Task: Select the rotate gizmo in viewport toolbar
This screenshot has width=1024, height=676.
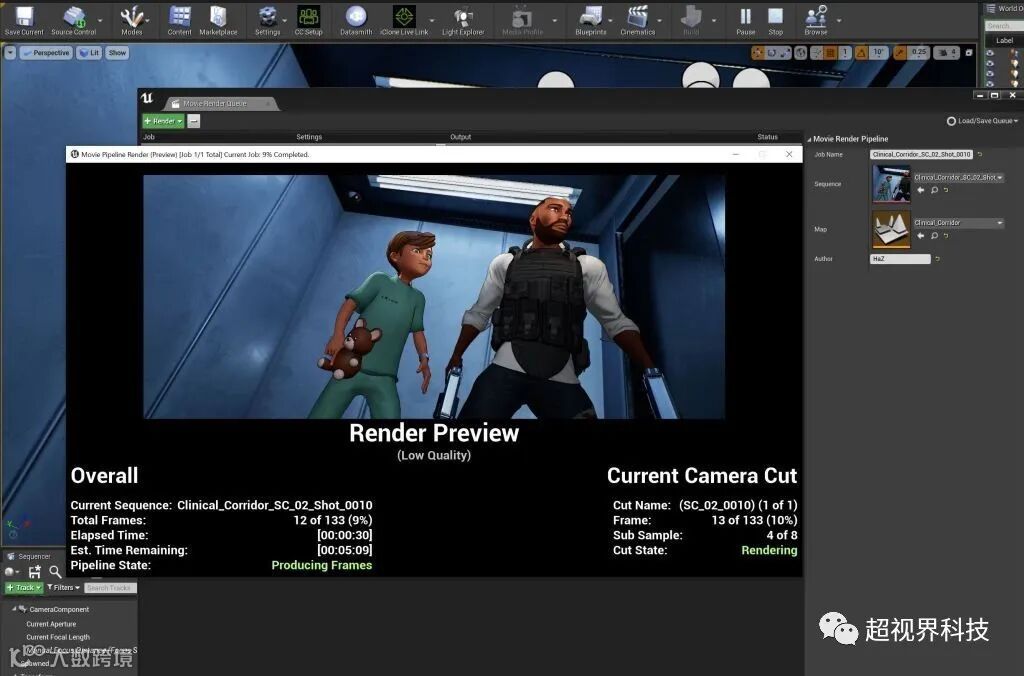Action: pyautogui.click(x=772, y=53)
